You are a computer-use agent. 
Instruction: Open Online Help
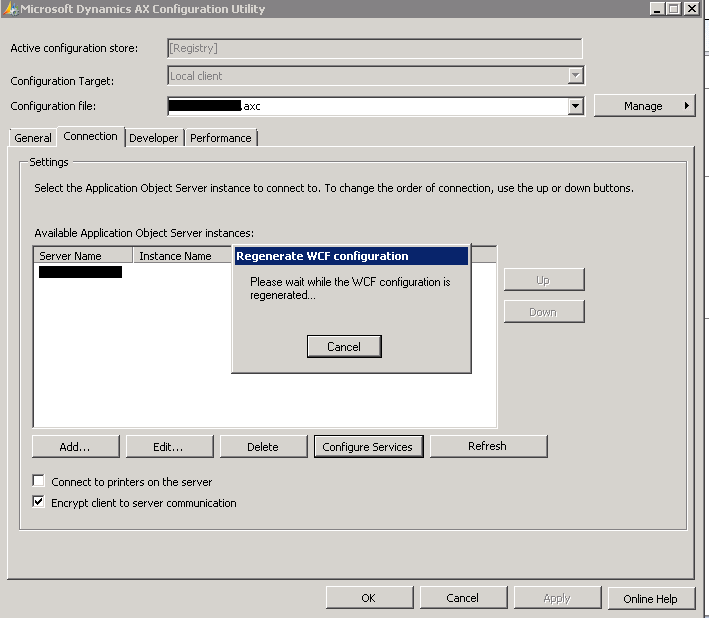coord(651,598)
